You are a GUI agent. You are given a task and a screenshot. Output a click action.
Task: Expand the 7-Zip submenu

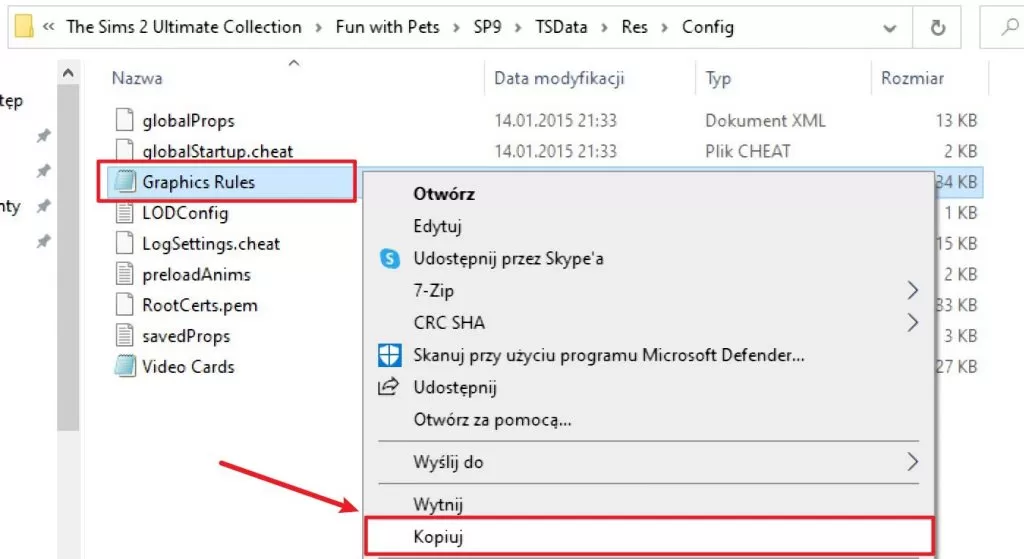coord(912,290)
